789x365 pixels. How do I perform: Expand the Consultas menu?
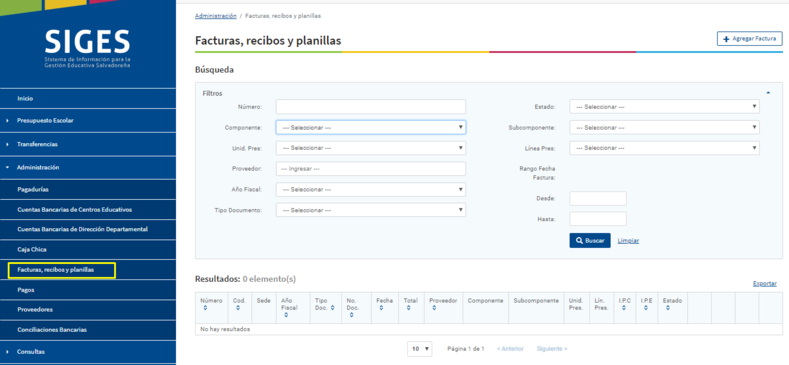(x=88, y=351)
